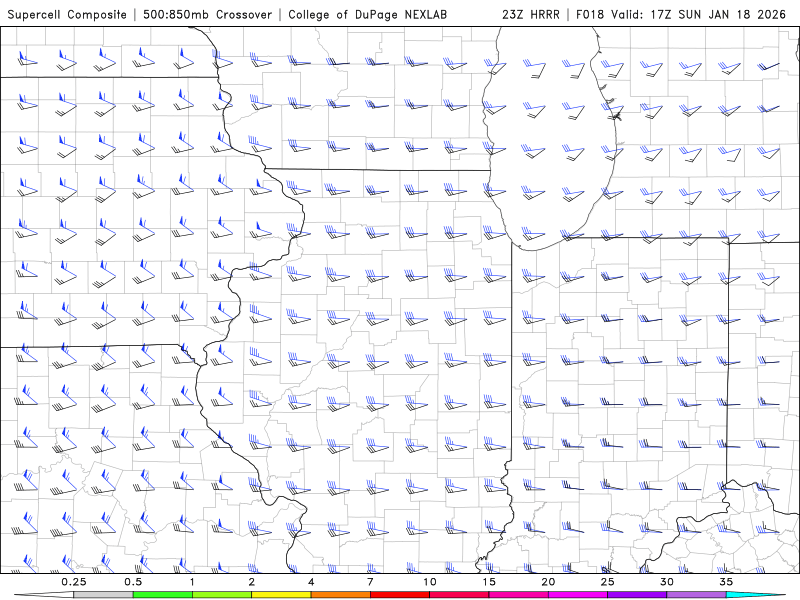Click the "23Z HRRR" model run text
This screenshot has width=800, height=600.
tap(531, 14)
